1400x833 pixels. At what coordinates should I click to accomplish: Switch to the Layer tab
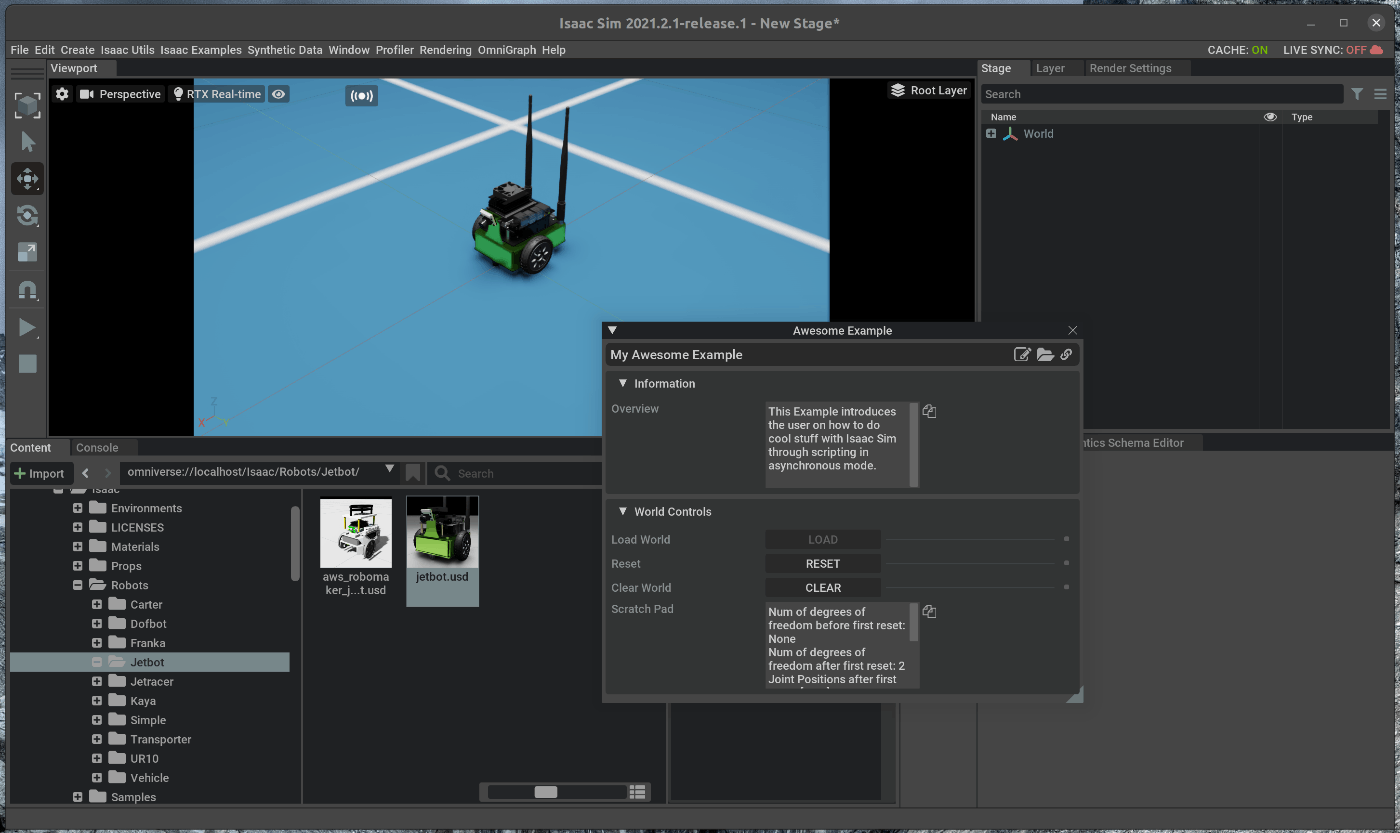[x=1050, y=68]
